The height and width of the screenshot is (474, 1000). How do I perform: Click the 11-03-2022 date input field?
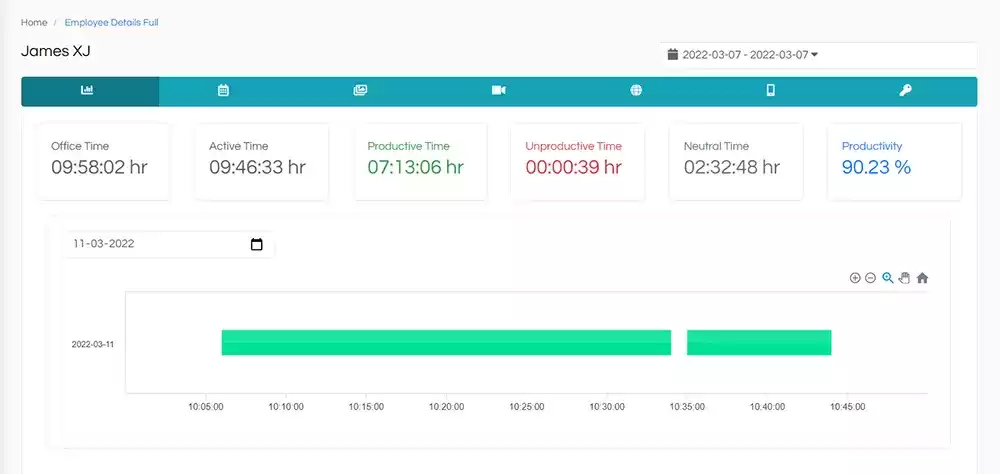tap(170, 244)
